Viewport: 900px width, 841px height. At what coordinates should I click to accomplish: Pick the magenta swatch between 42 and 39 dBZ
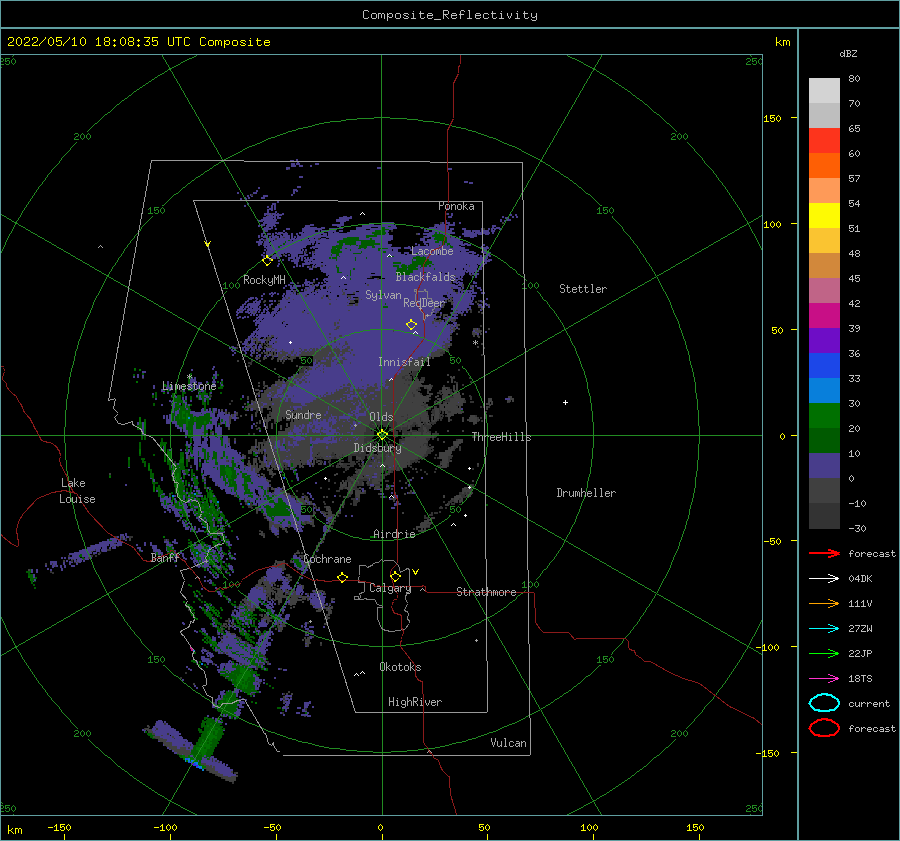point(824,316)
